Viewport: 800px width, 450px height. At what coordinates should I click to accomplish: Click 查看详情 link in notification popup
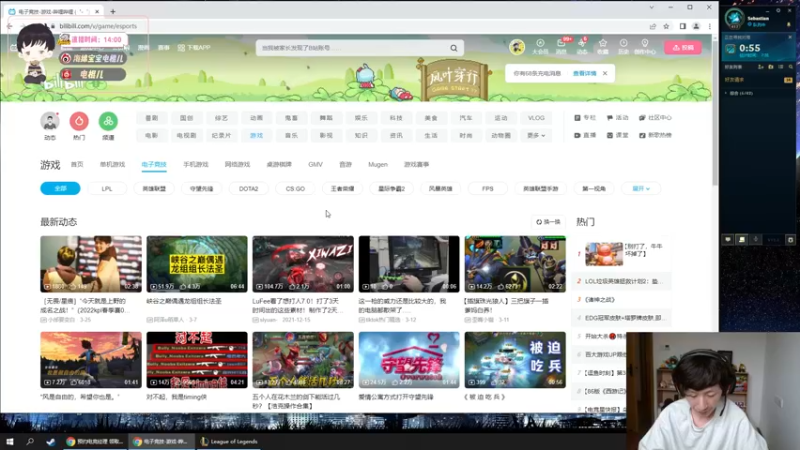[x=585, y=73]
